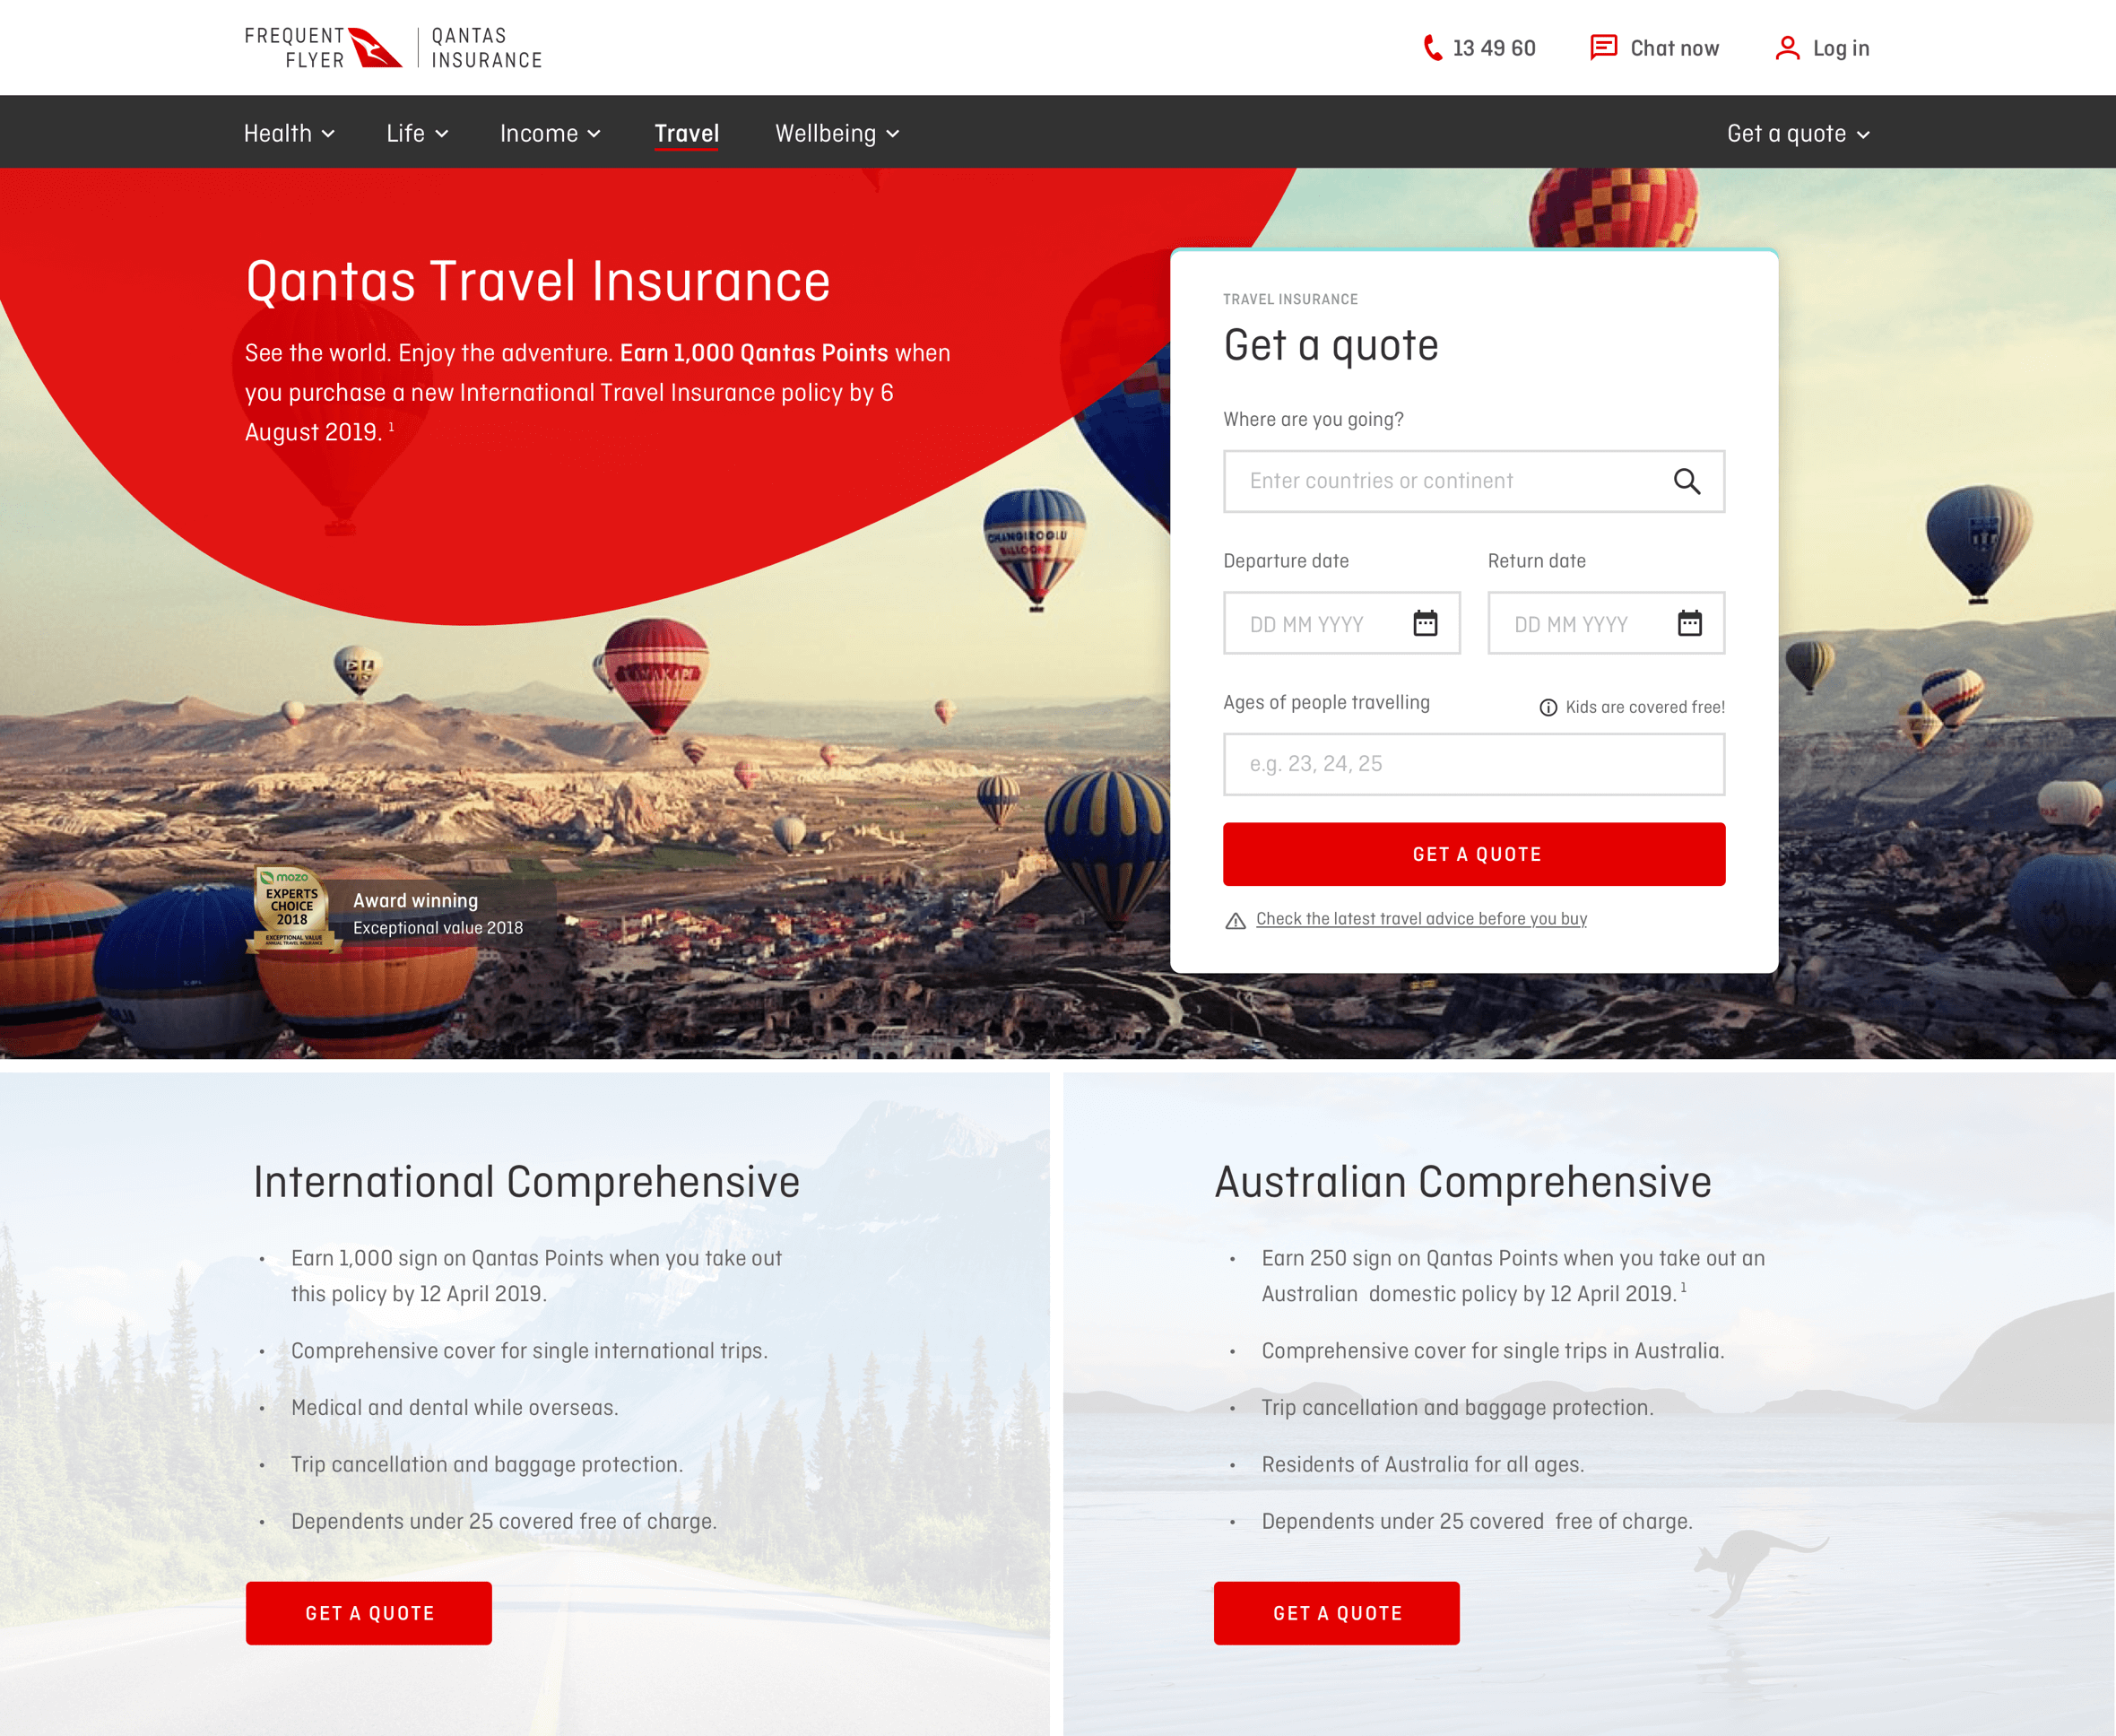Click the calendar icon for Return date

click(x=1687, y=624)
